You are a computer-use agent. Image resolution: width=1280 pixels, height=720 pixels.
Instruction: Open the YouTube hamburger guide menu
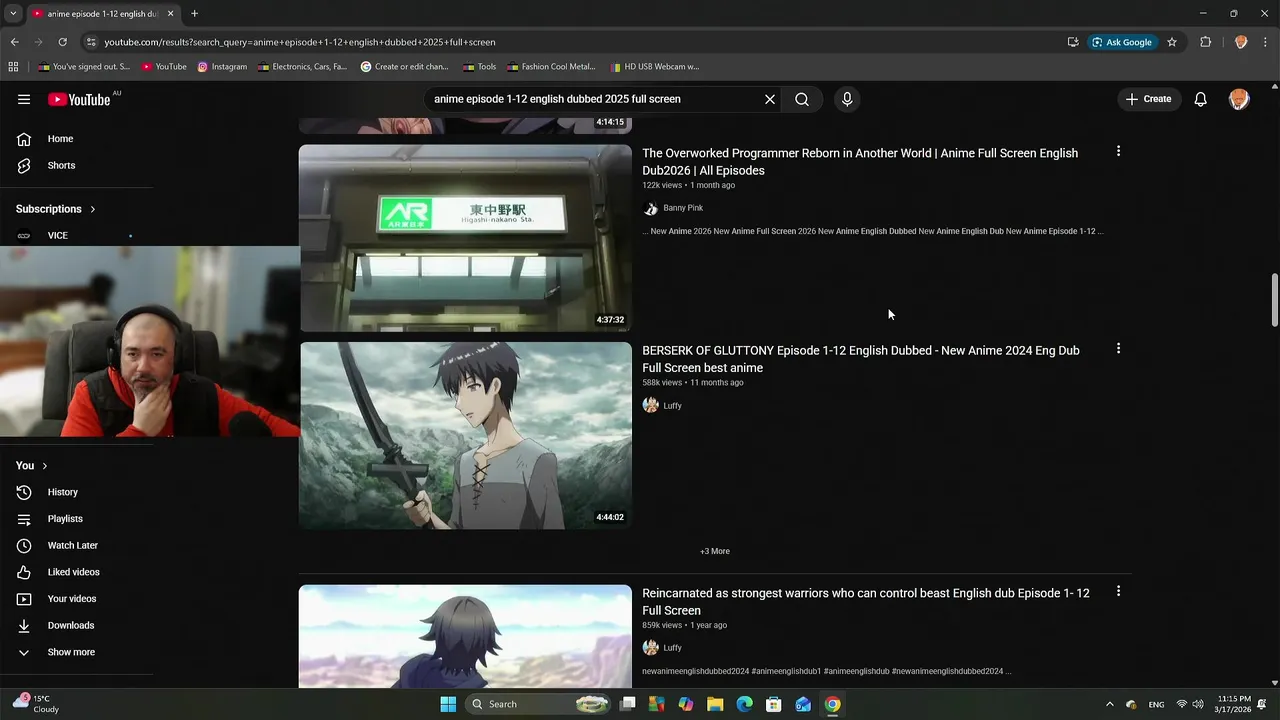tap(24, 99)
